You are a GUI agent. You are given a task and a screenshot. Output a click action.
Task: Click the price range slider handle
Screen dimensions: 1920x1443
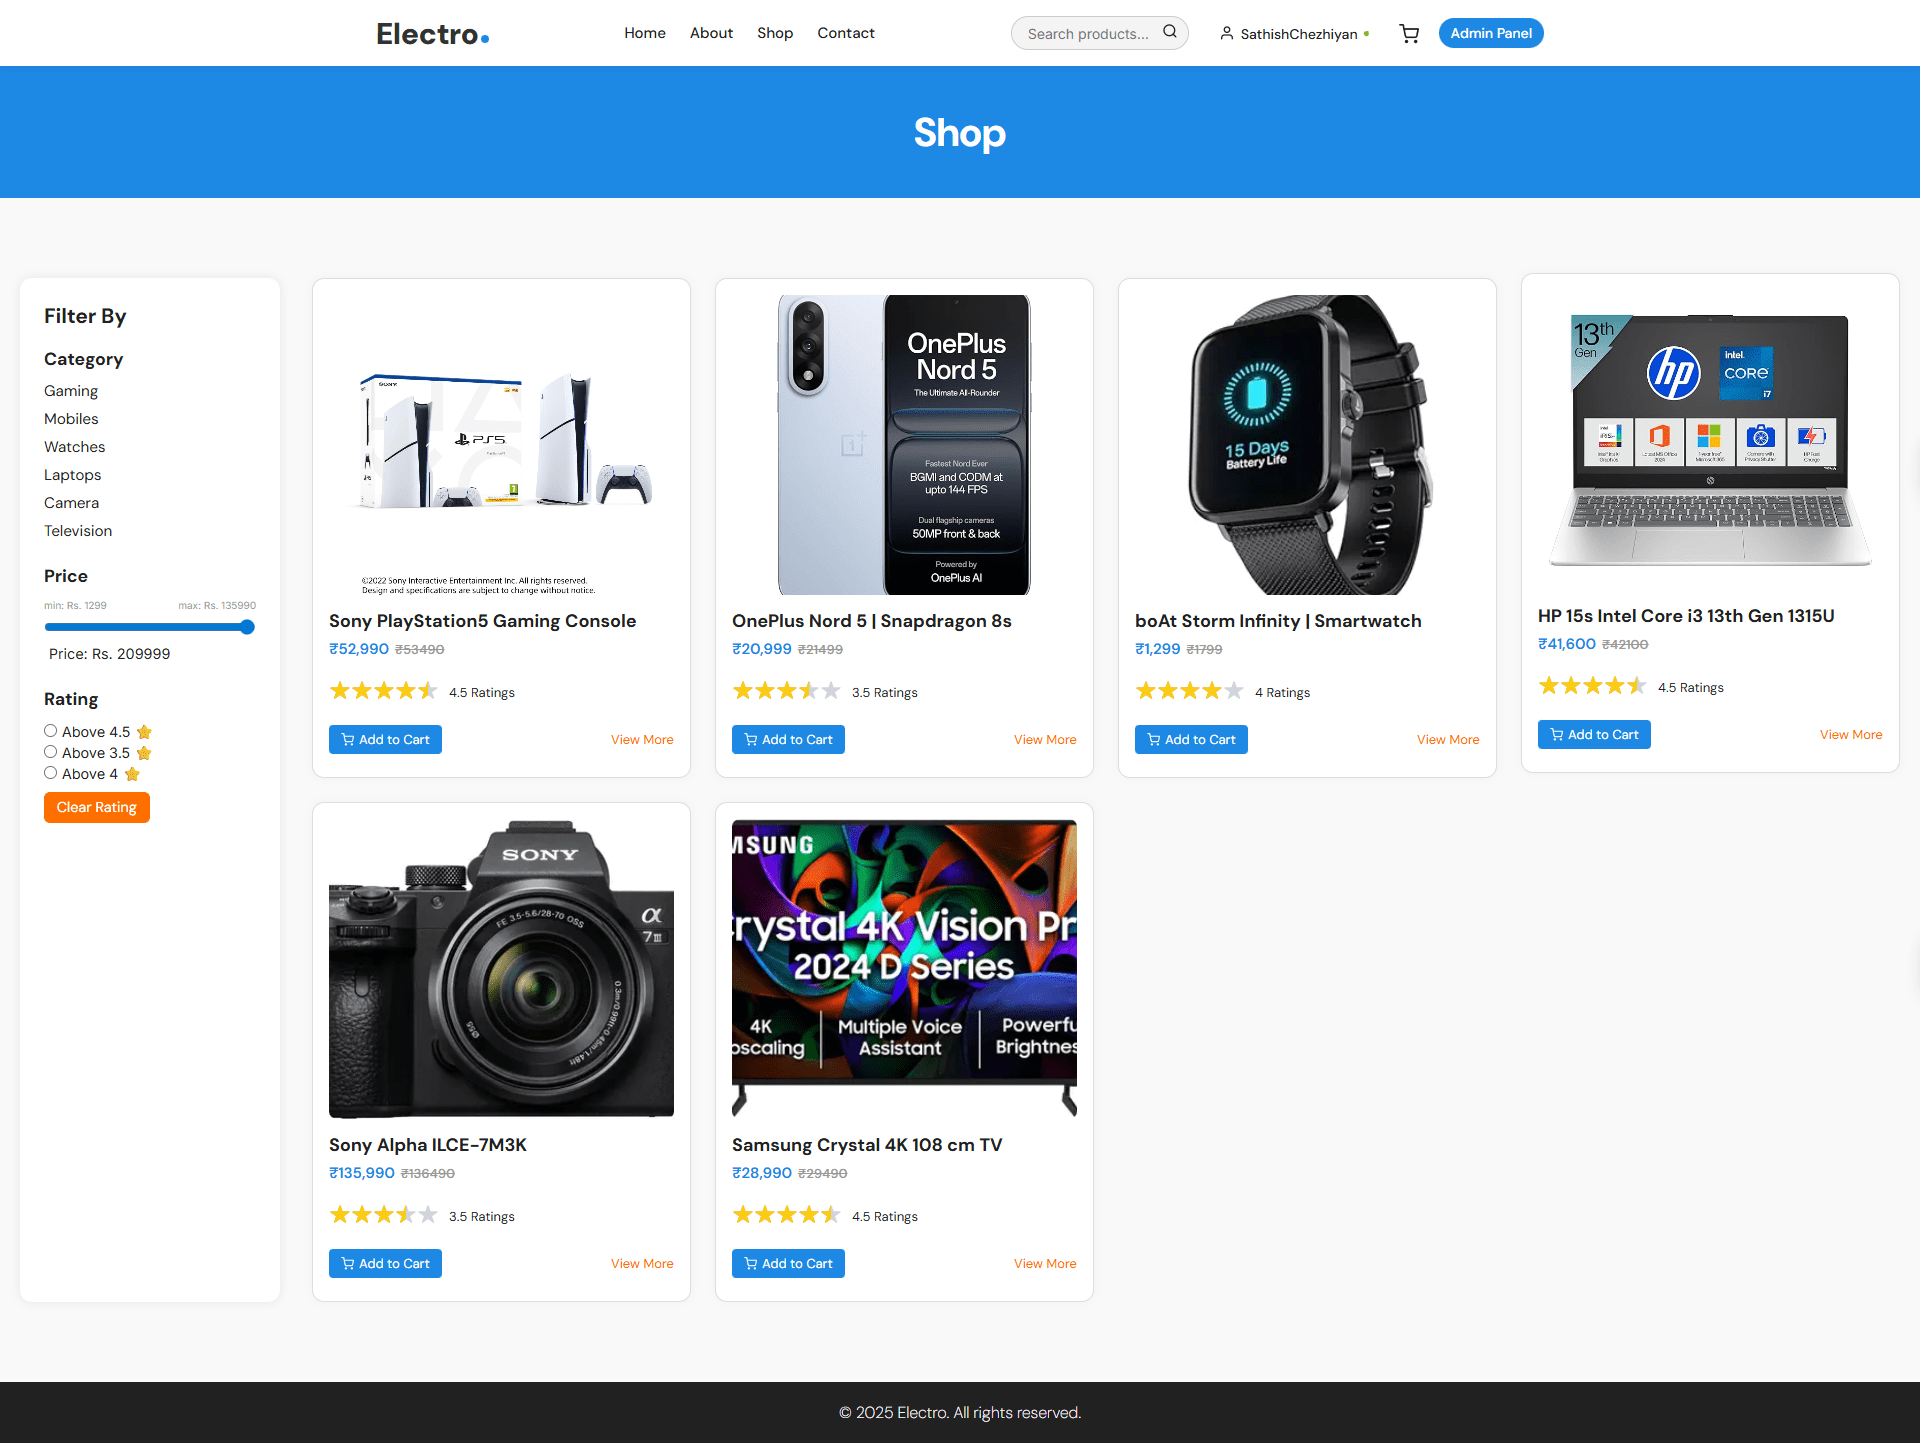click(x=247, y=627)
